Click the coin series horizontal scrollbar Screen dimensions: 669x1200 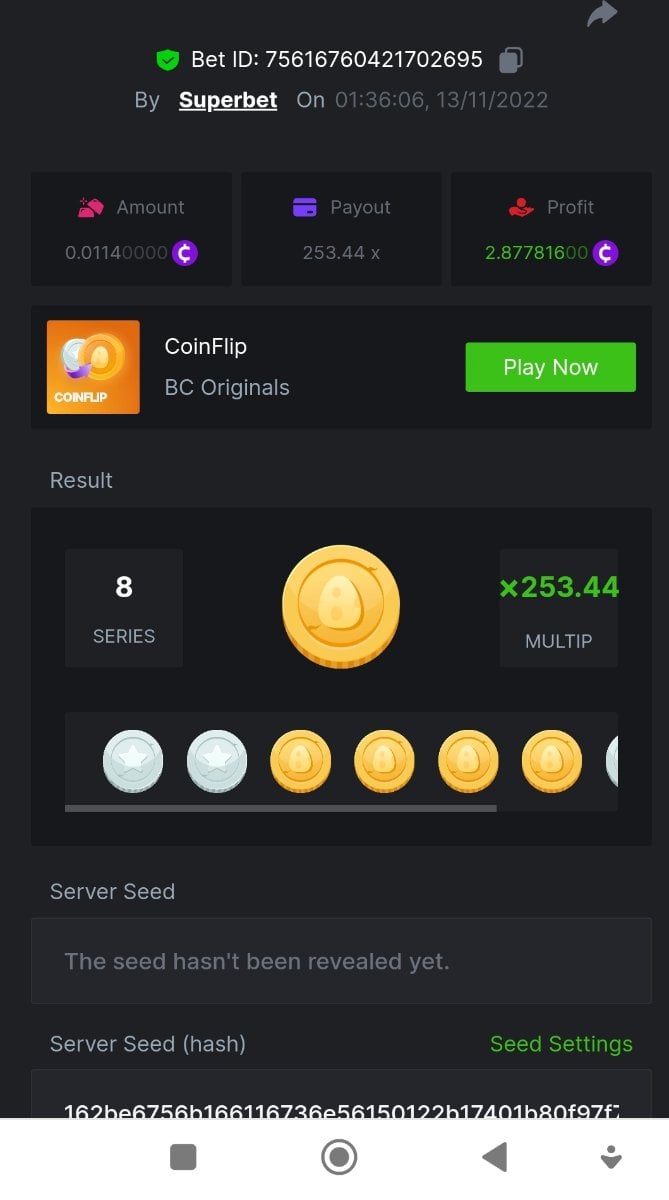(x=280, y=807)
